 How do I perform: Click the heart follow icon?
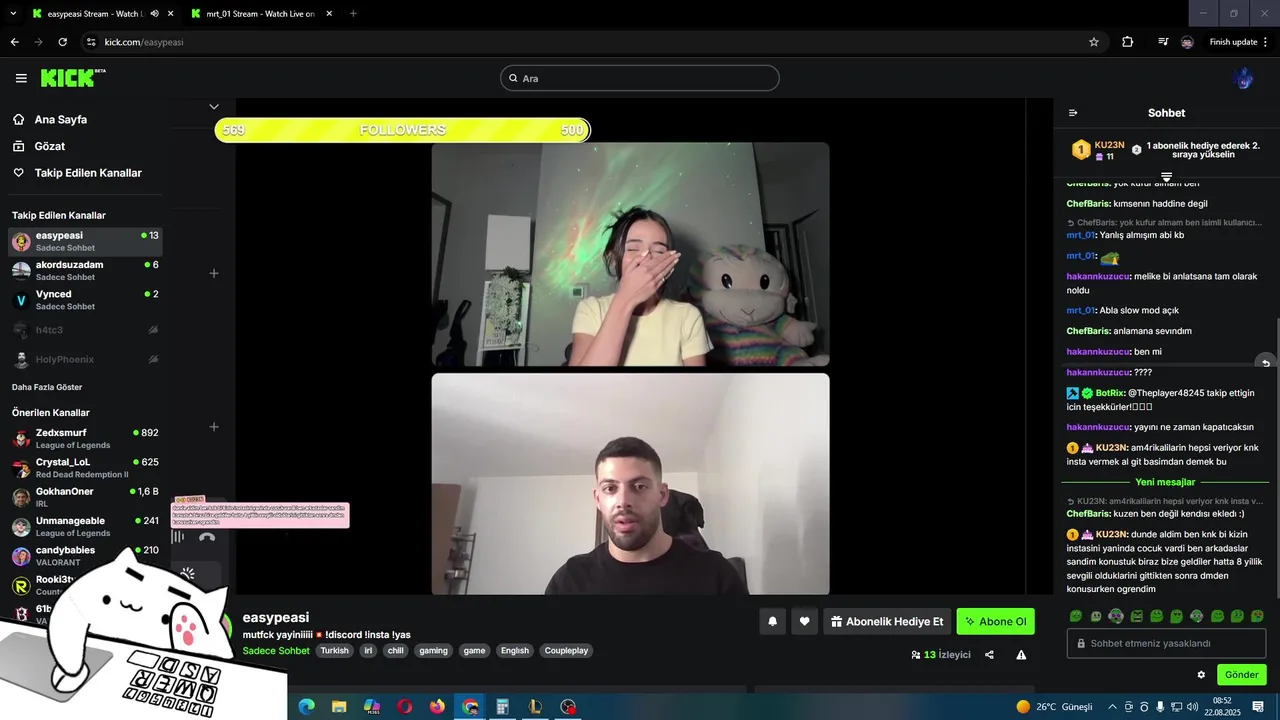(804, 621)
